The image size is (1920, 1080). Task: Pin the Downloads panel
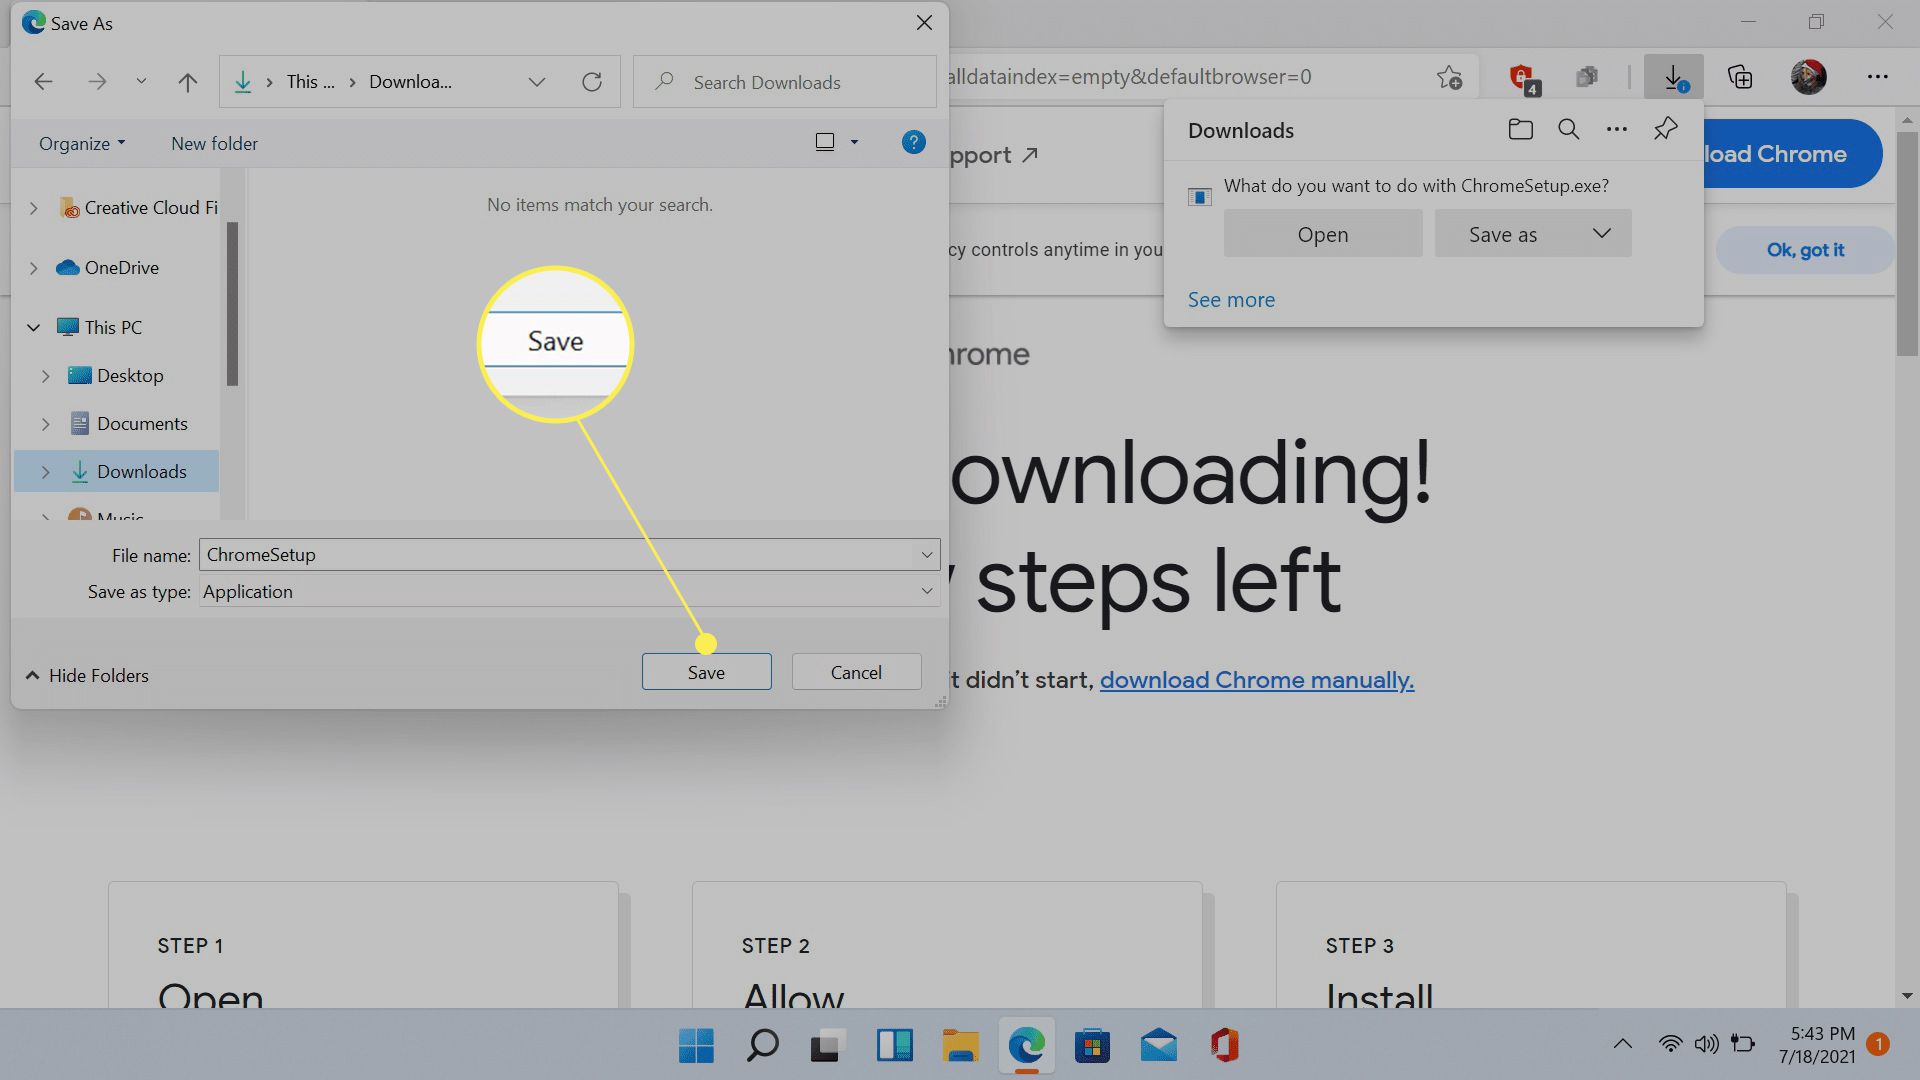[x=1665, y=129]
